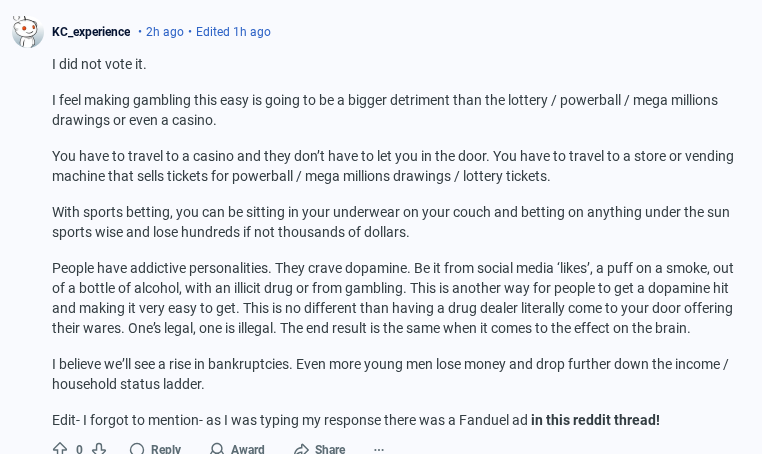Upvote the KC_experience comment
The image size is (762, 454).
(x=60, y=449)
